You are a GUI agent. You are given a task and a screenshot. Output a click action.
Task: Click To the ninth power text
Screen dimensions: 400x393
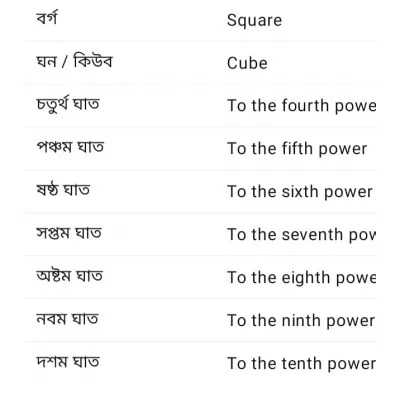(301, 321)
